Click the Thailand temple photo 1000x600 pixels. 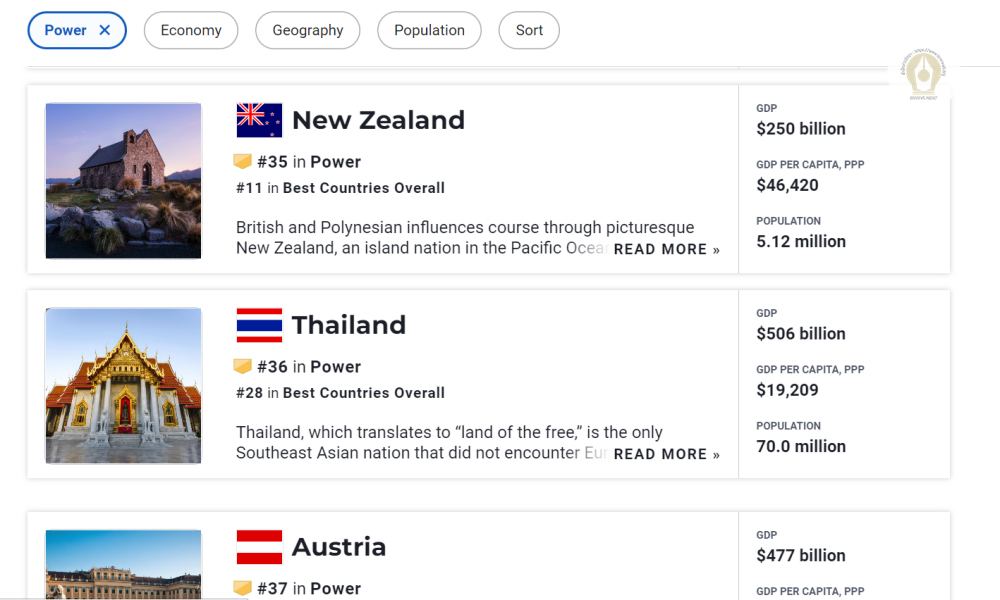(123, 385)
